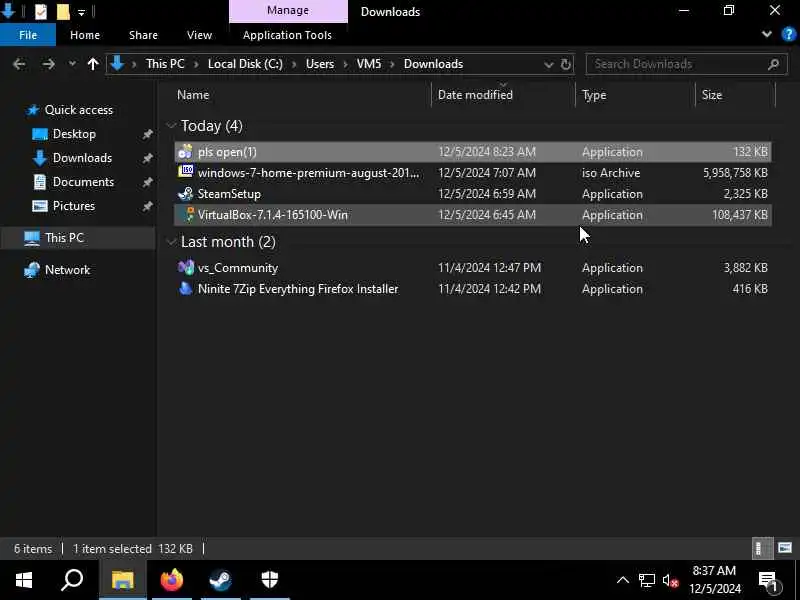The height and width of the screenshot is (600, 800).
Task: Expand the address bar history dropdown
Action: 548,65
